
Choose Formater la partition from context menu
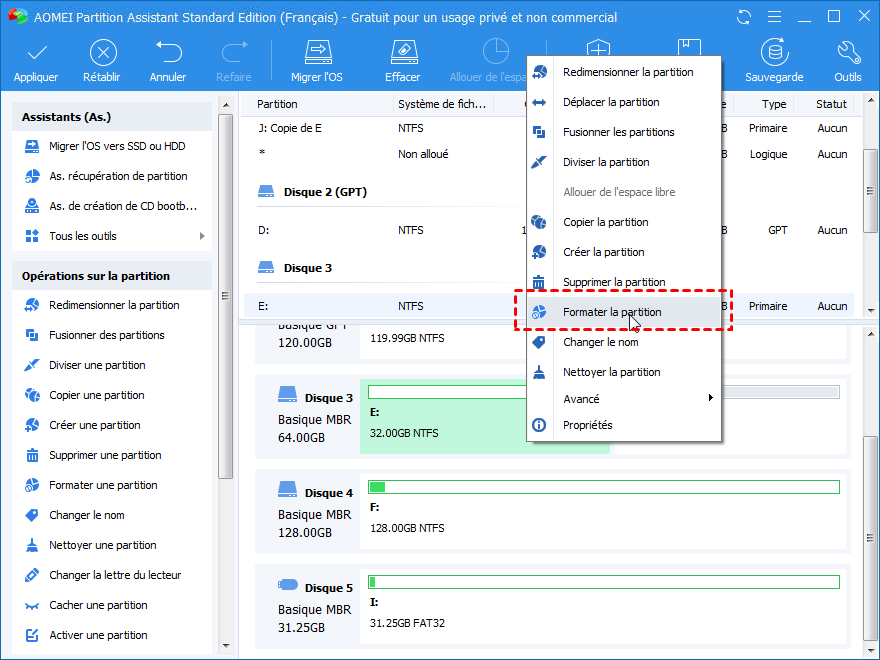click(612, 312)
